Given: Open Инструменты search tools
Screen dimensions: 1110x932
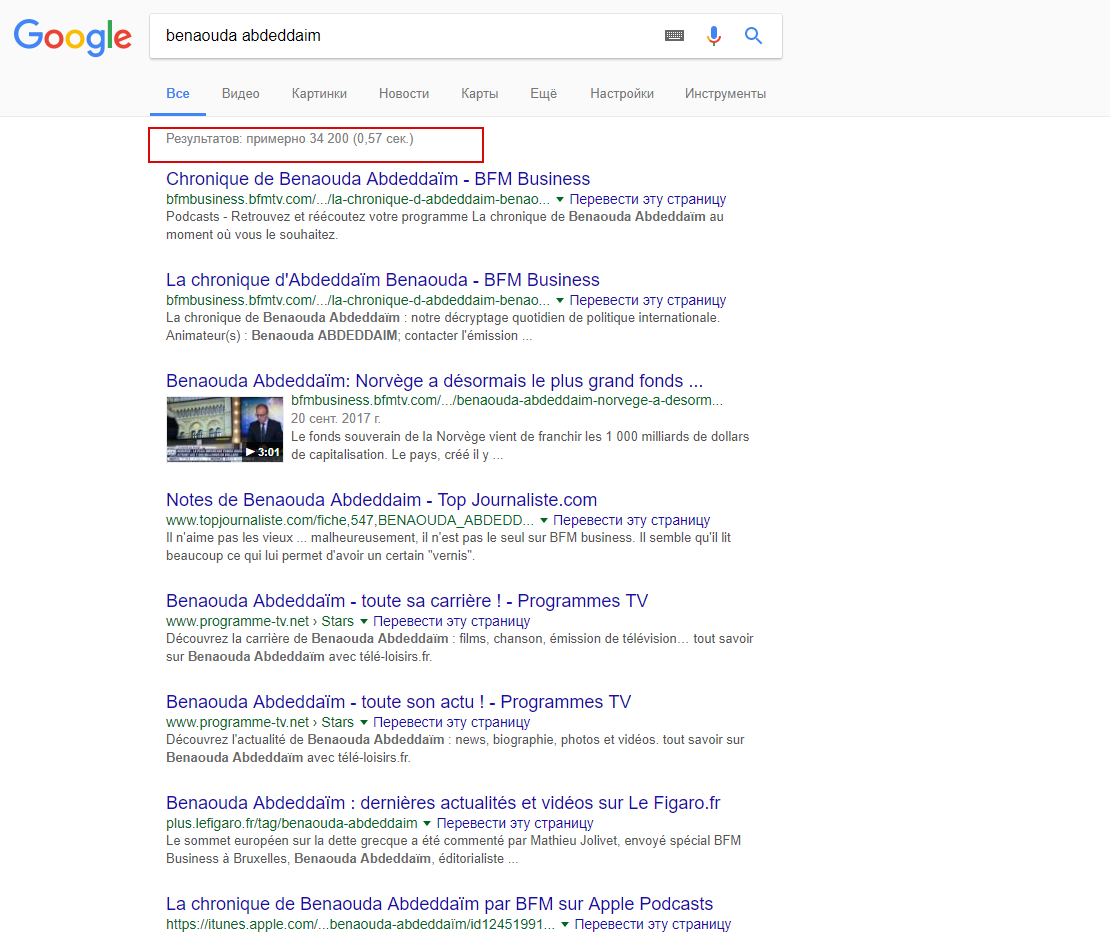Looking at the screenshot, I should click(x=725, y=93).
